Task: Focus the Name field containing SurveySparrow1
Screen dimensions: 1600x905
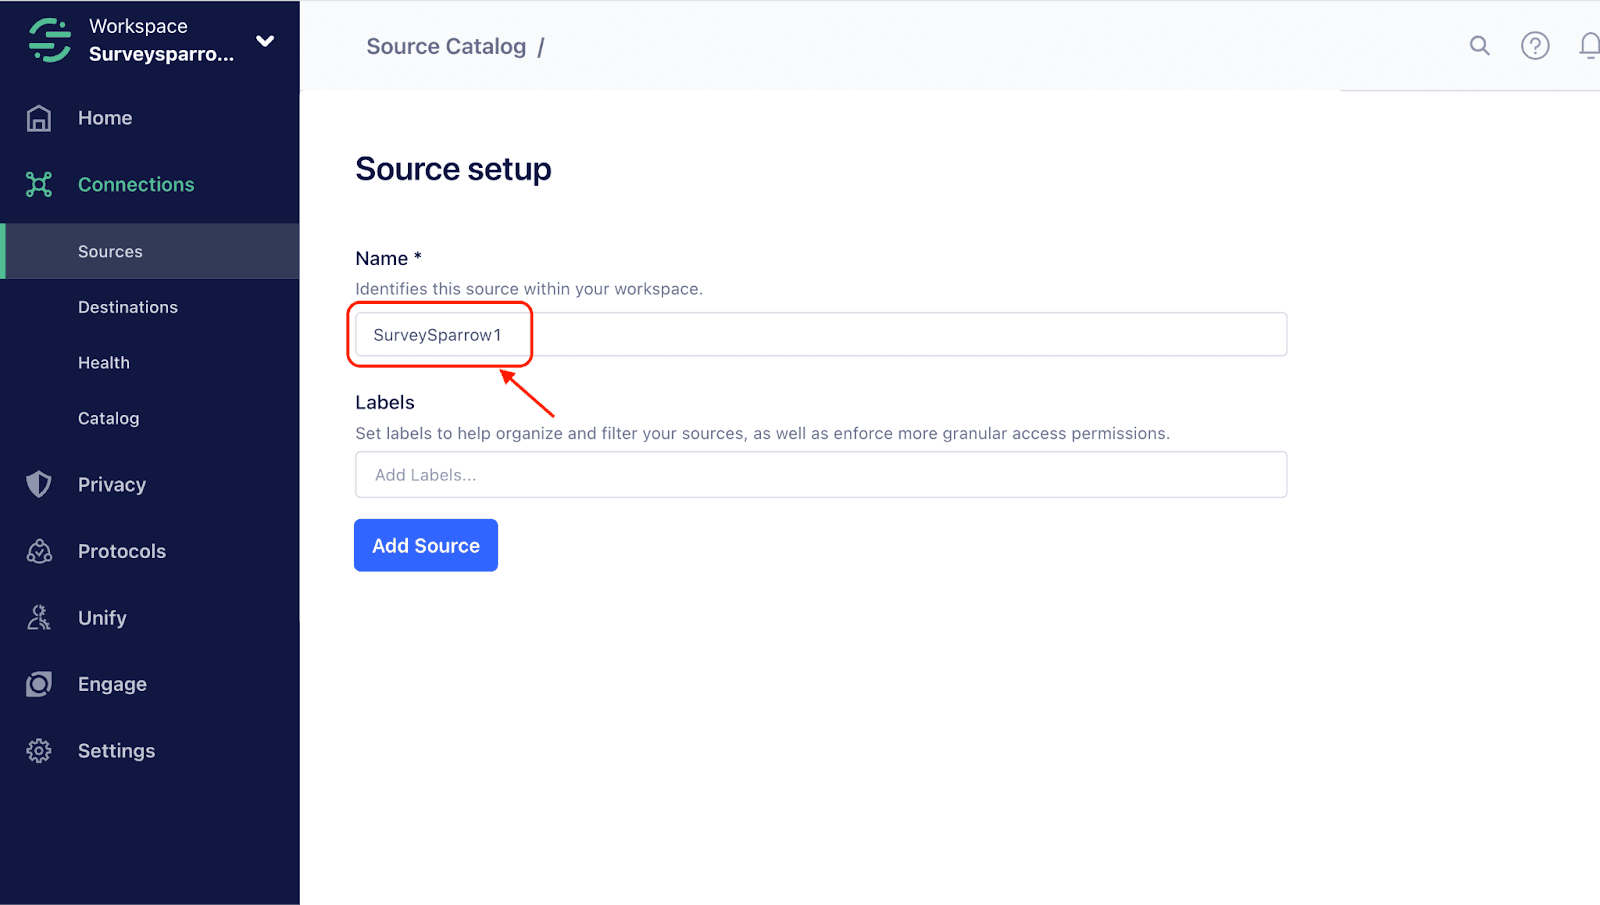Action: (820, 335)
